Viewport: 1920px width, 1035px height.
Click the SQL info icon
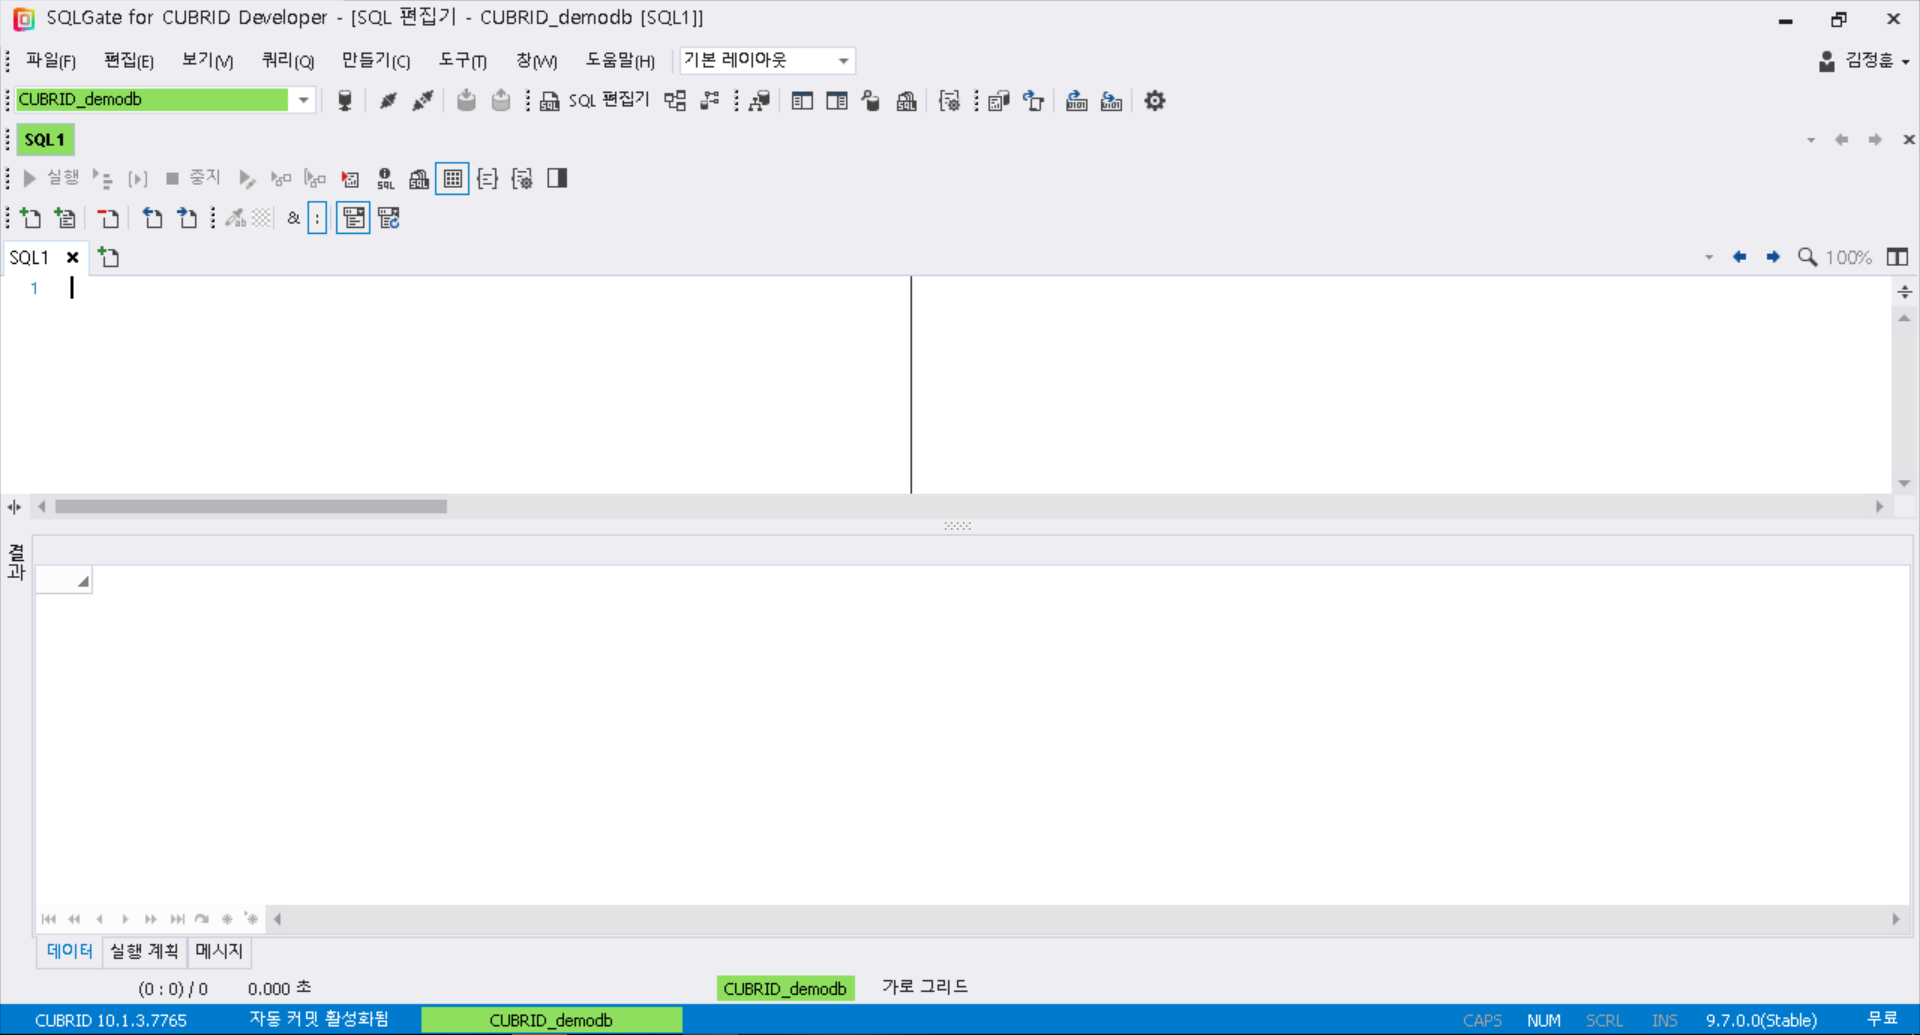pos(385,179)
